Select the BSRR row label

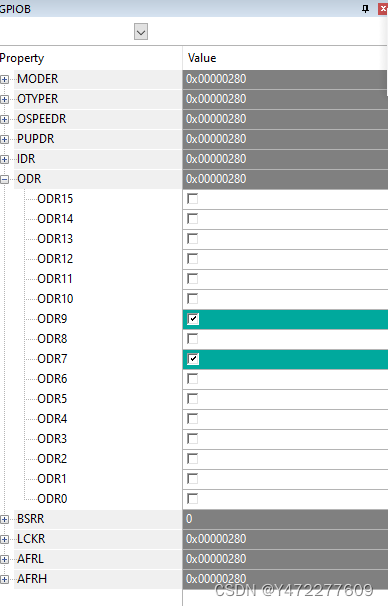click(x=31, y=519)
